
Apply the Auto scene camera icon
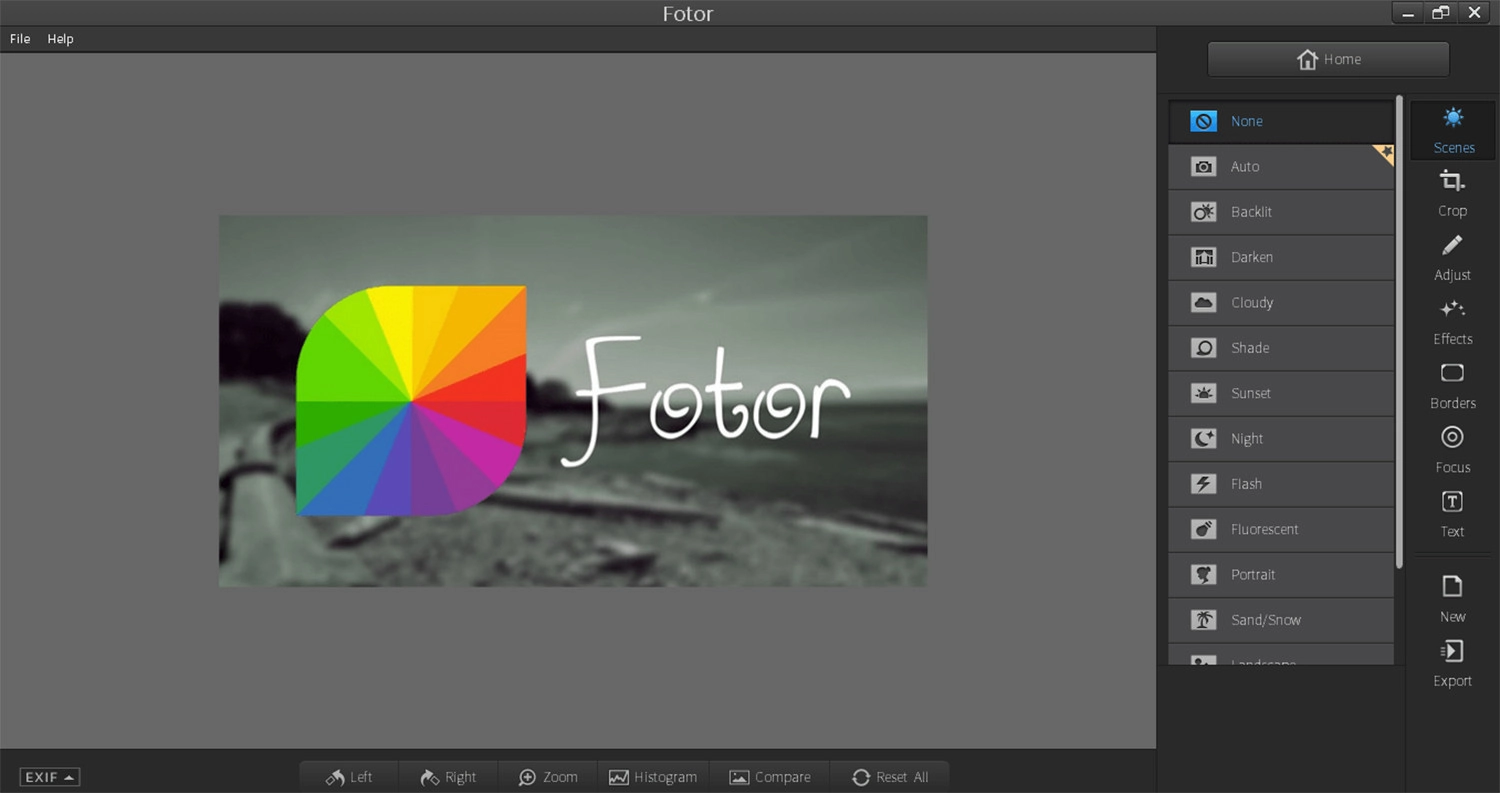click(1203, 167)
